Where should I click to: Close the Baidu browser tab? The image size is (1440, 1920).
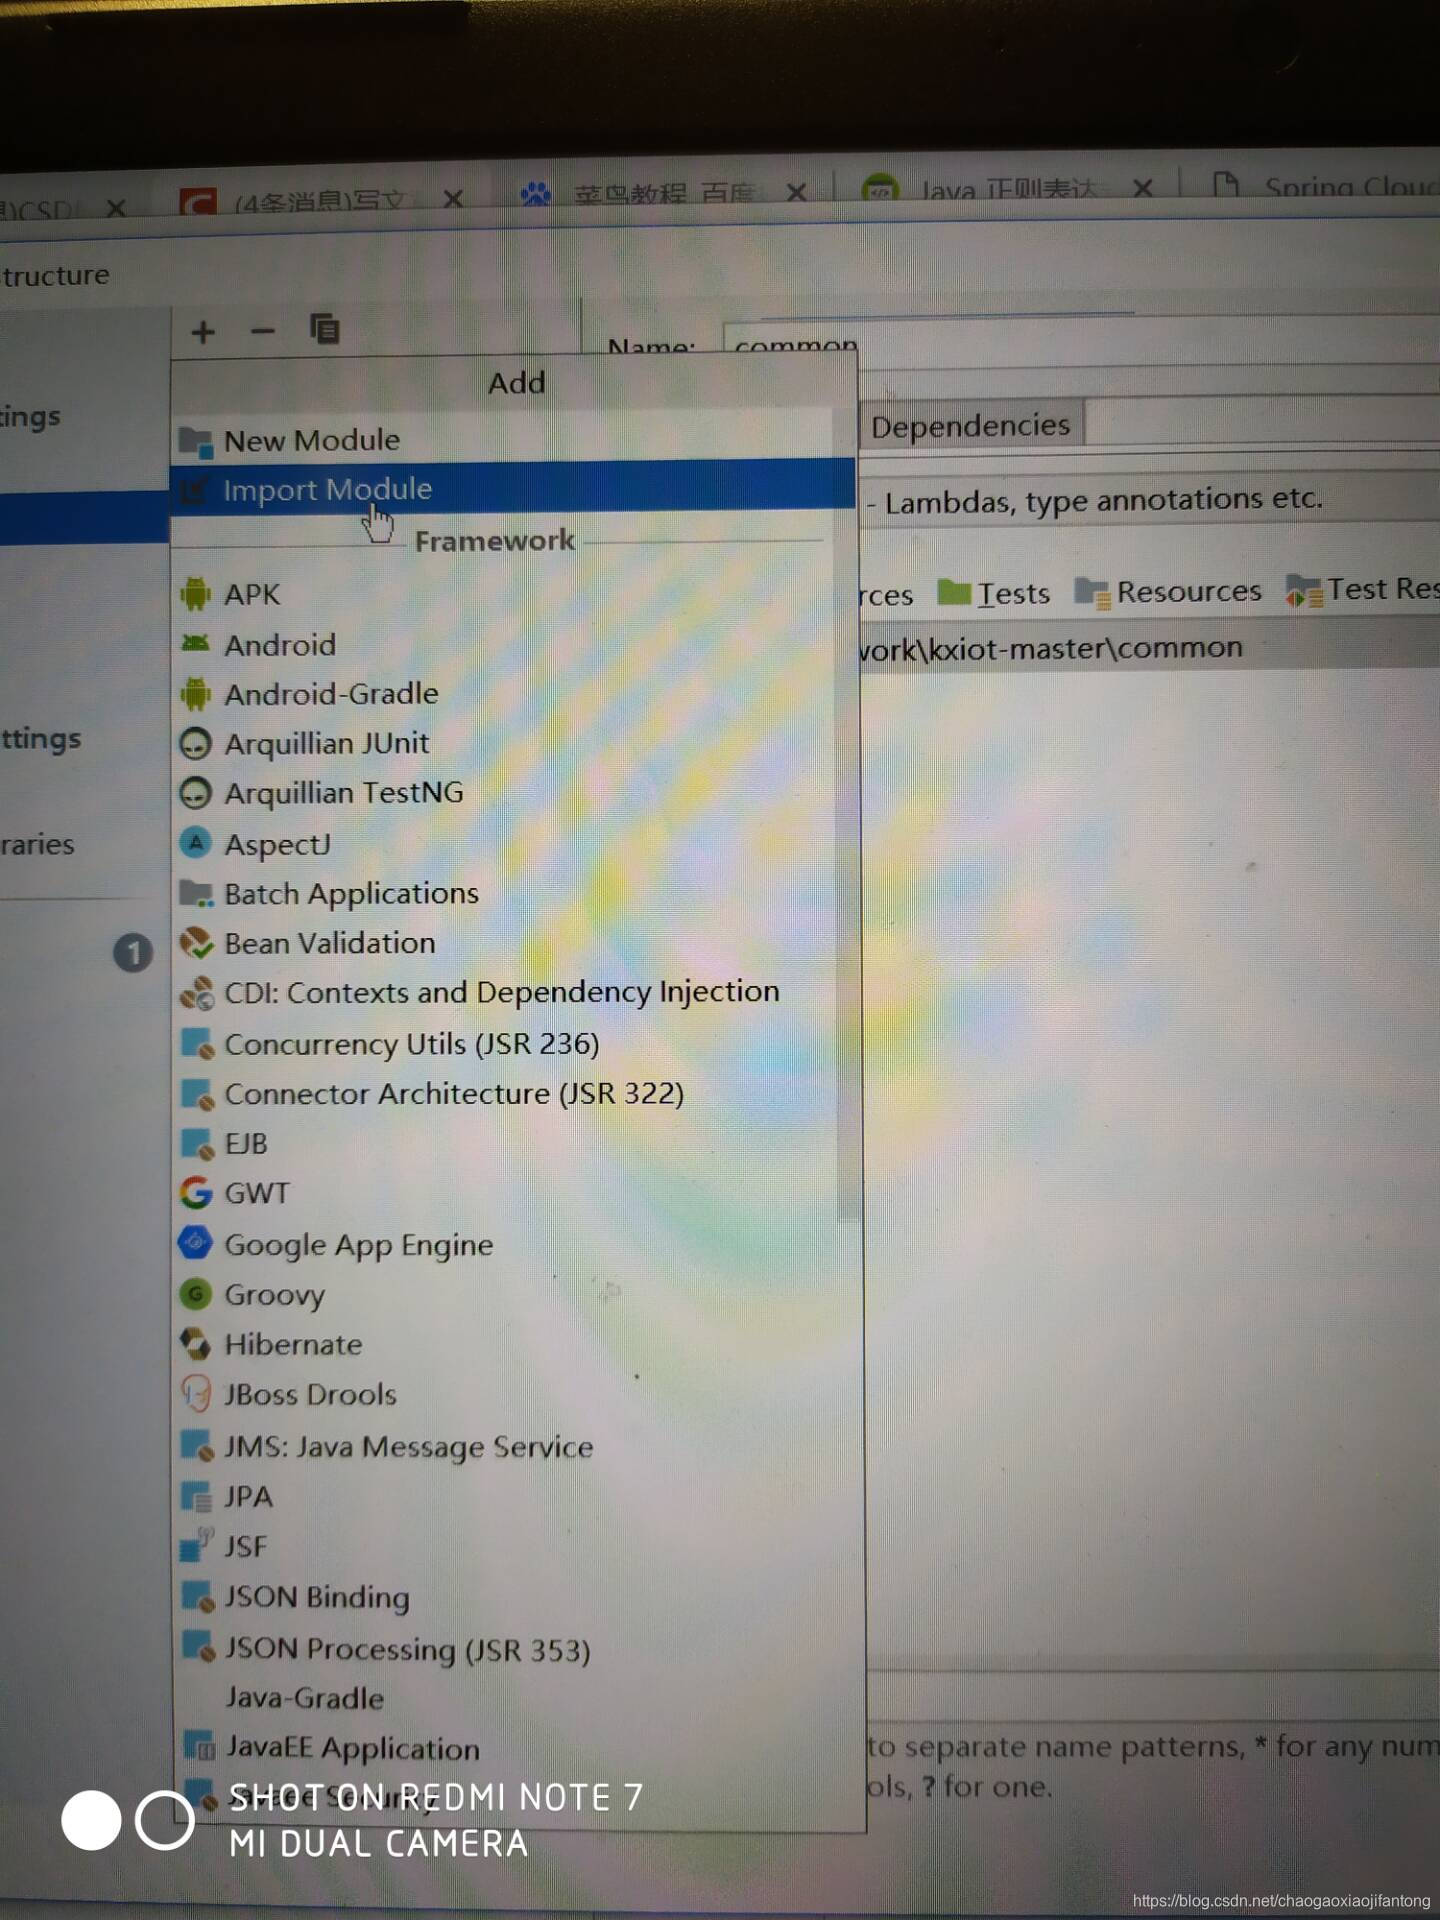(x=796, y=192)
